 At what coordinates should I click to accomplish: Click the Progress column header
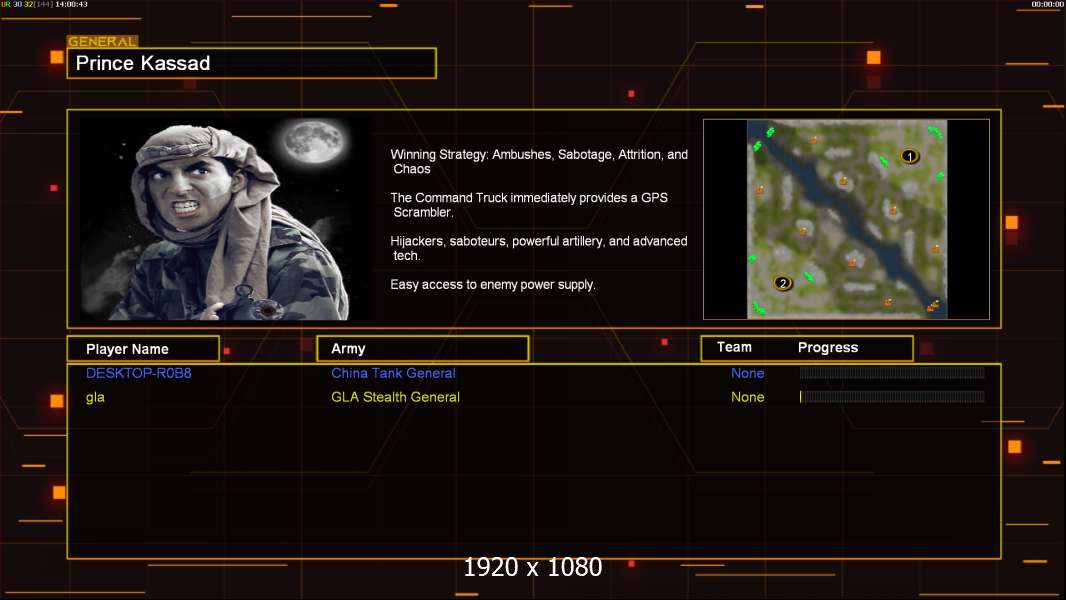(x=828, y=347)
